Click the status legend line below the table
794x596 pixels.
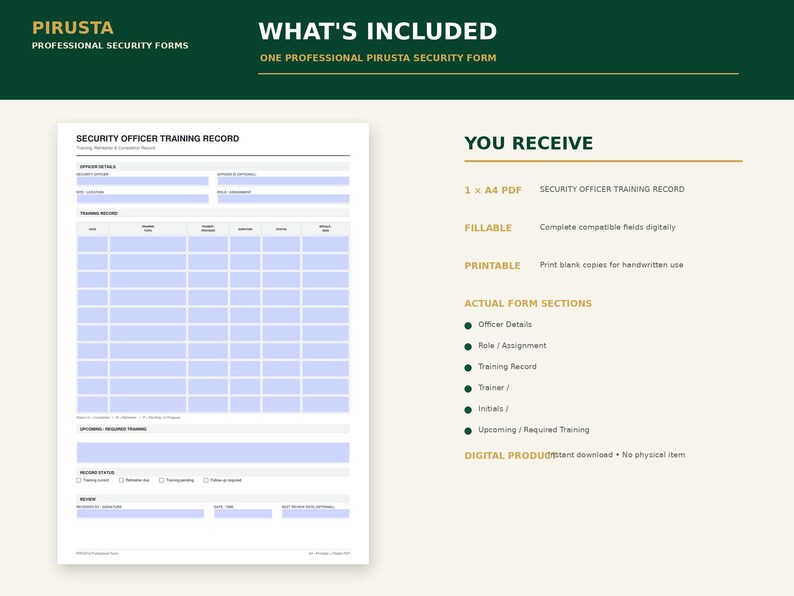128,418
